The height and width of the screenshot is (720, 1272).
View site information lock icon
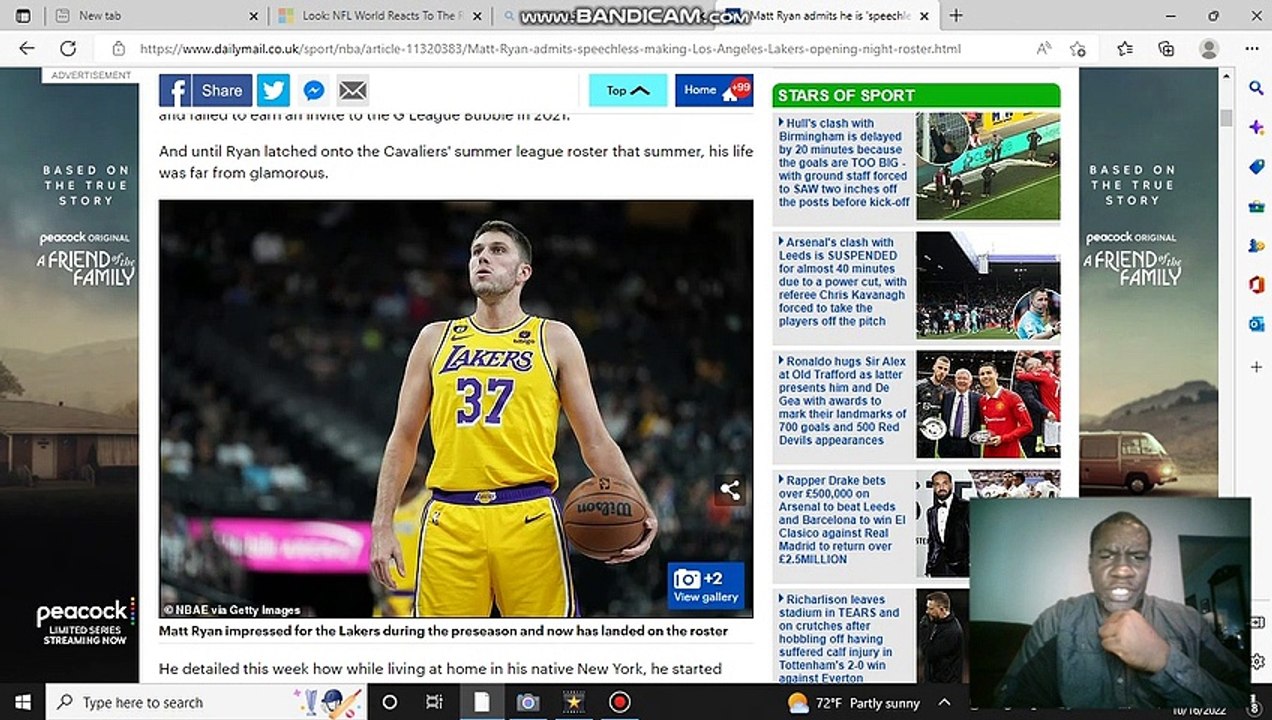coord(118,48)
